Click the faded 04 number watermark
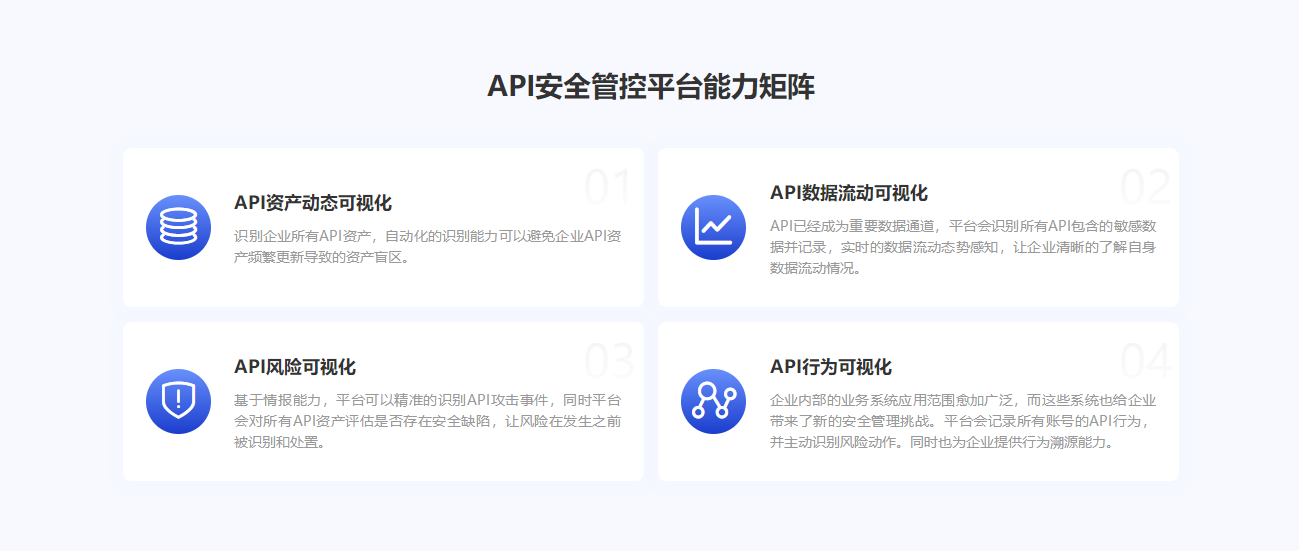This screenshot has height=557, width=1299. pyautogui.click(x=1145, y=361)
